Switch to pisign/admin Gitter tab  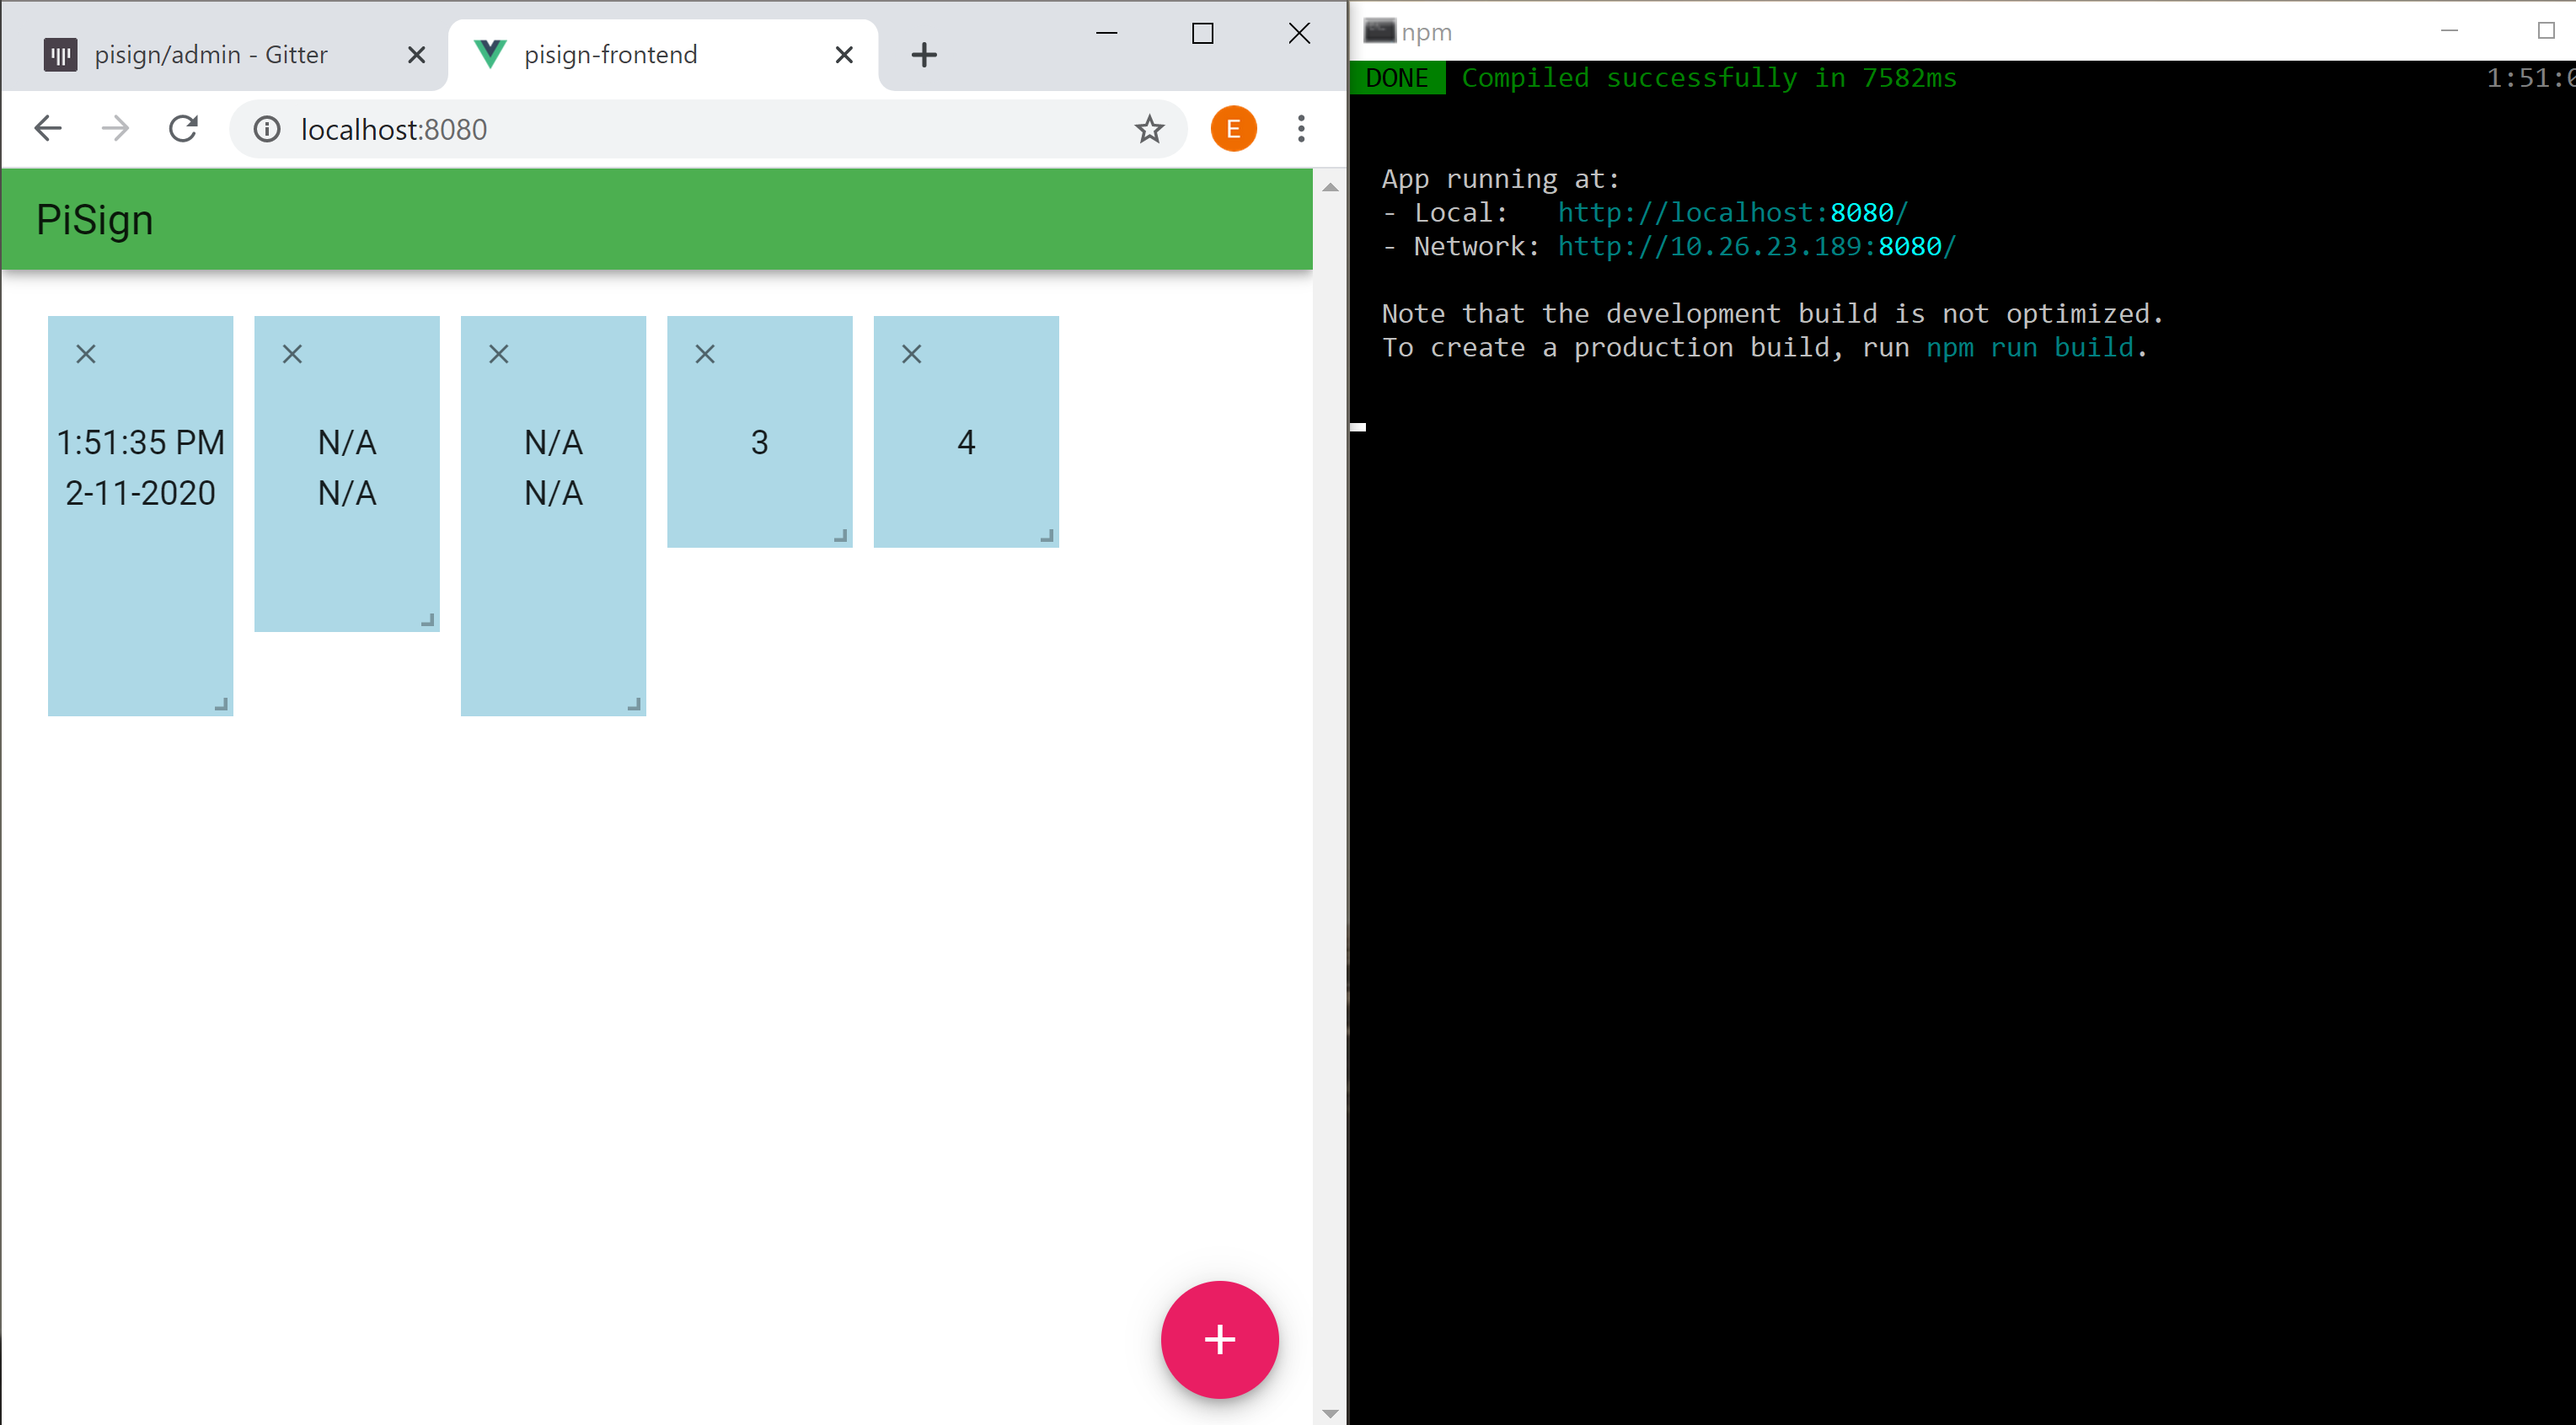[x=210, y=55]
